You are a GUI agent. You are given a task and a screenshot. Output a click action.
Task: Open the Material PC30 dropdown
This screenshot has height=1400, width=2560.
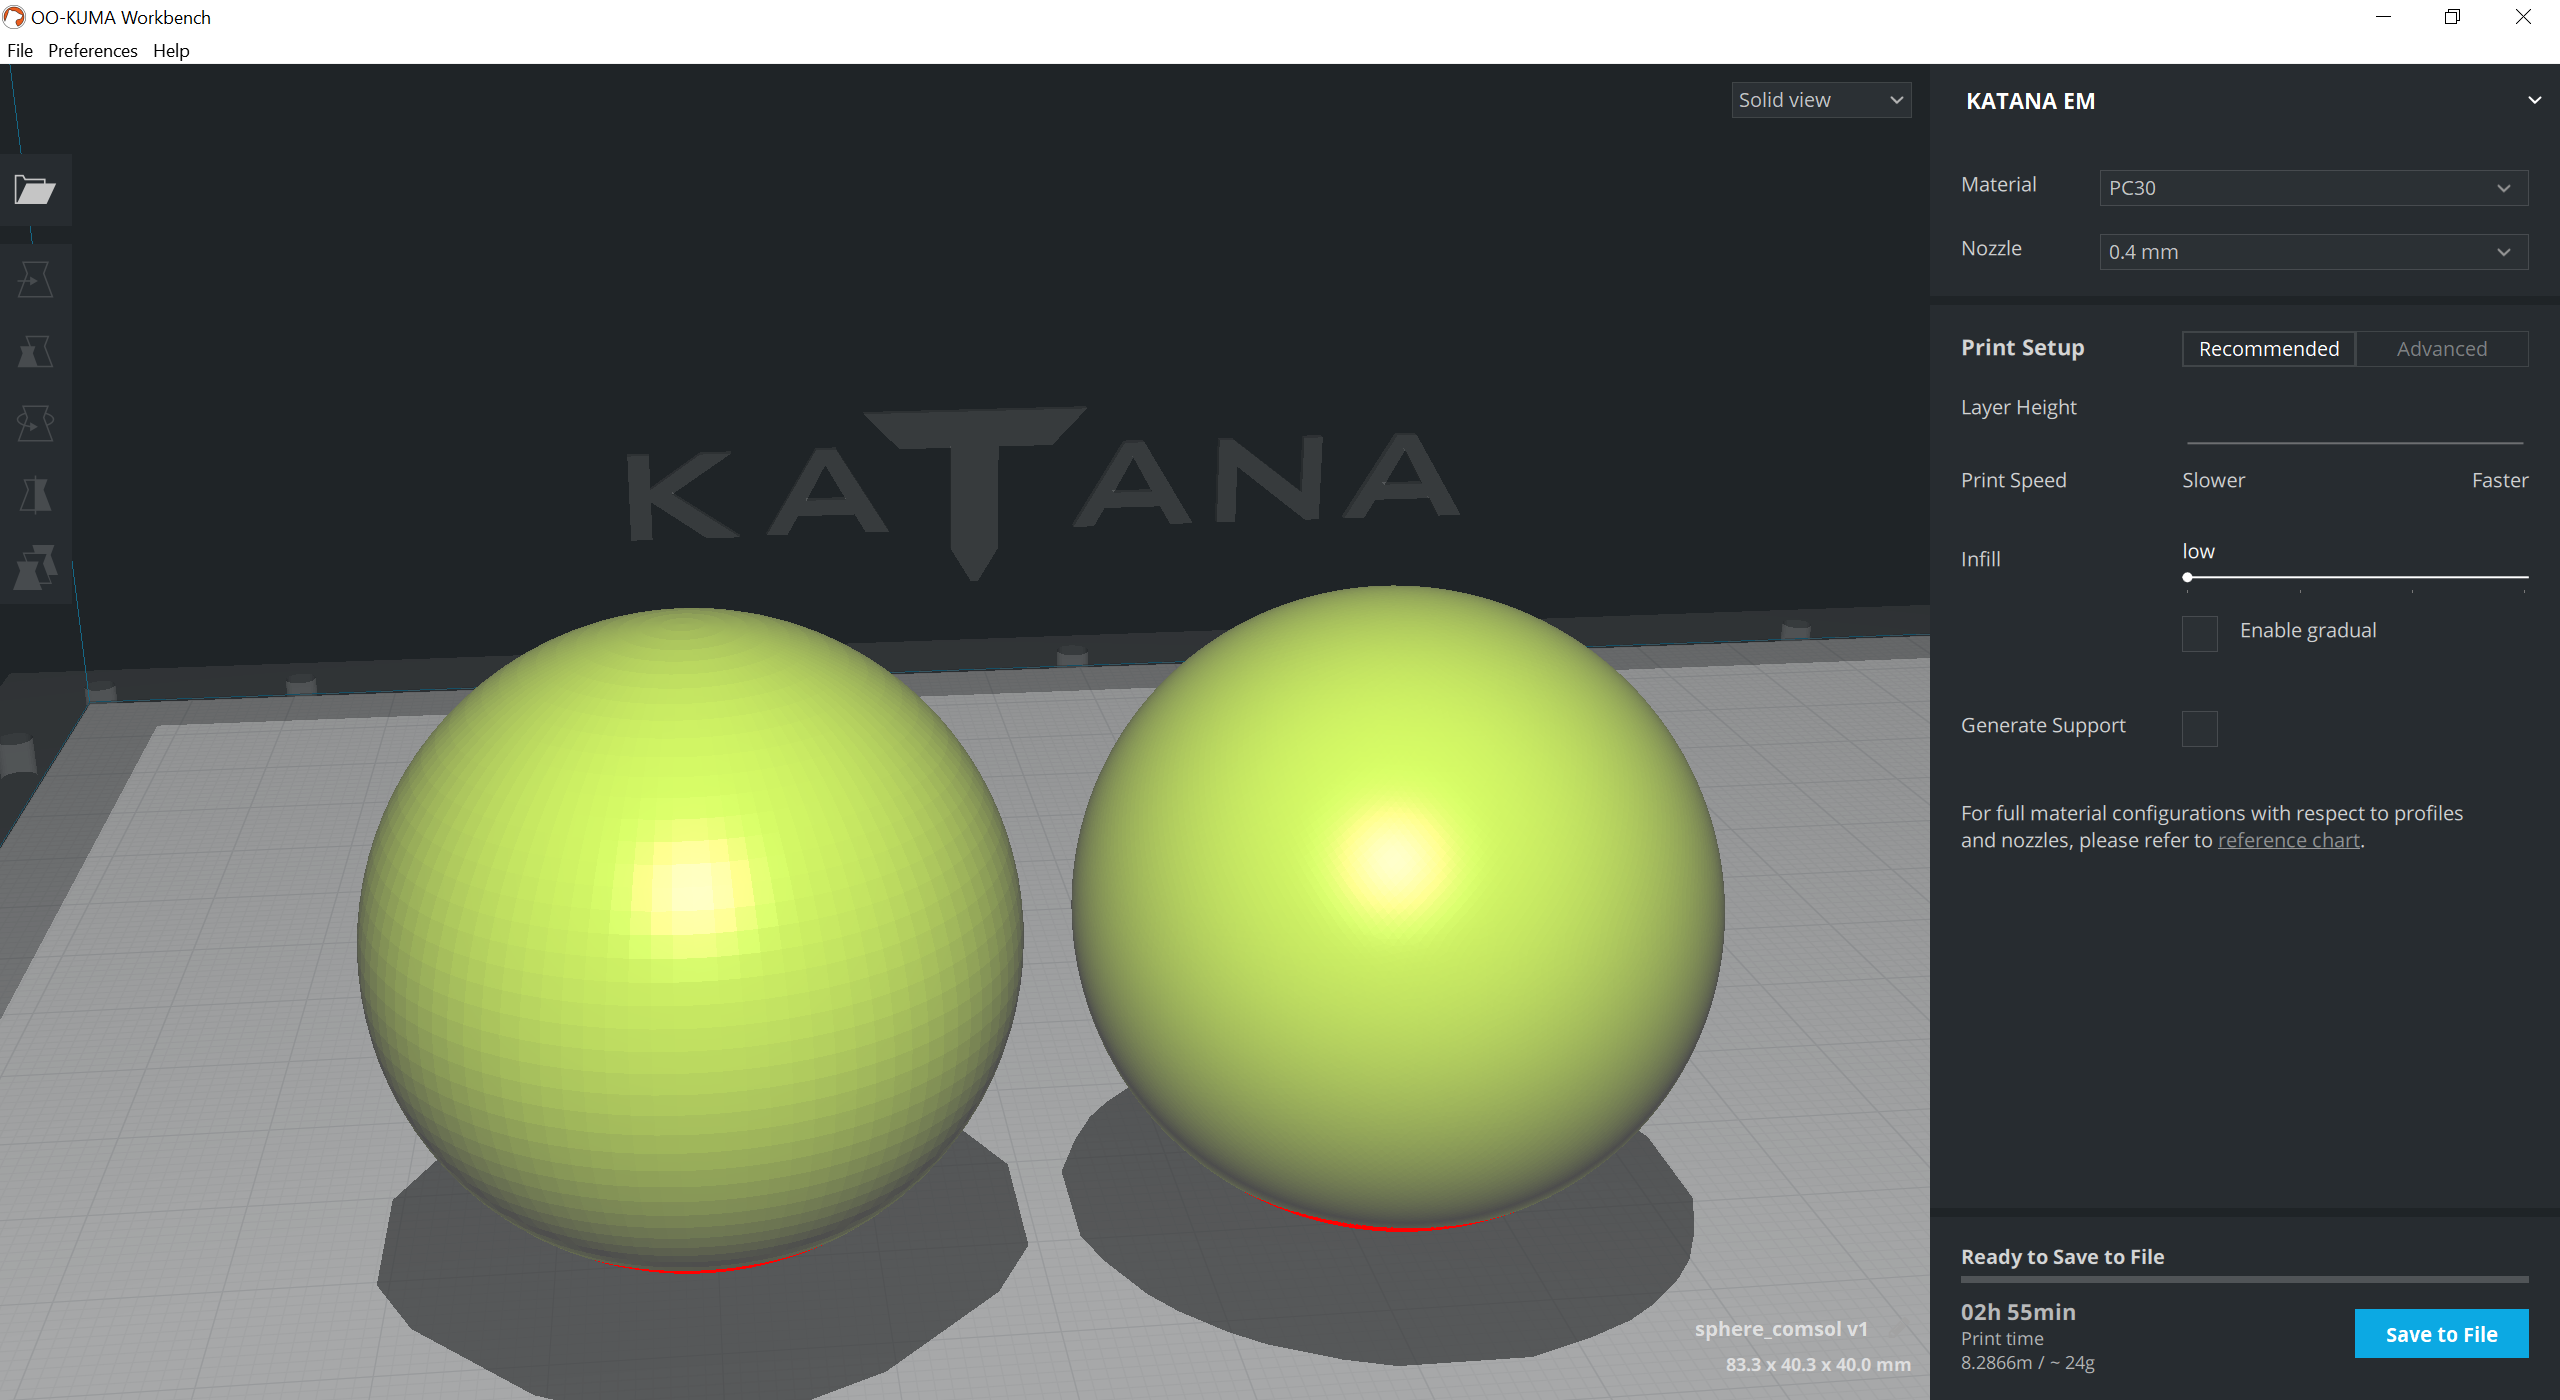[2313, 188]
